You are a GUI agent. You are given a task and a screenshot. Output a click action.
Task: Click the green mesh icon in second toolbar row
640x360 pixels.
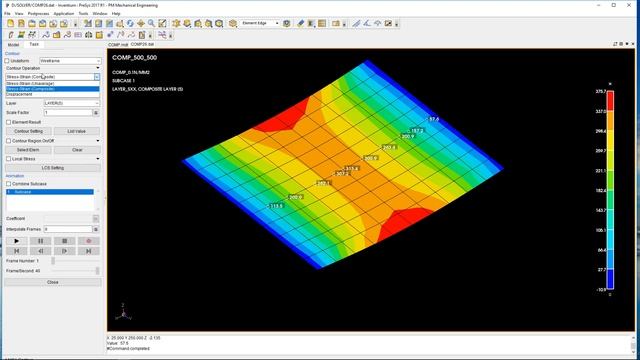coord(21,35)
